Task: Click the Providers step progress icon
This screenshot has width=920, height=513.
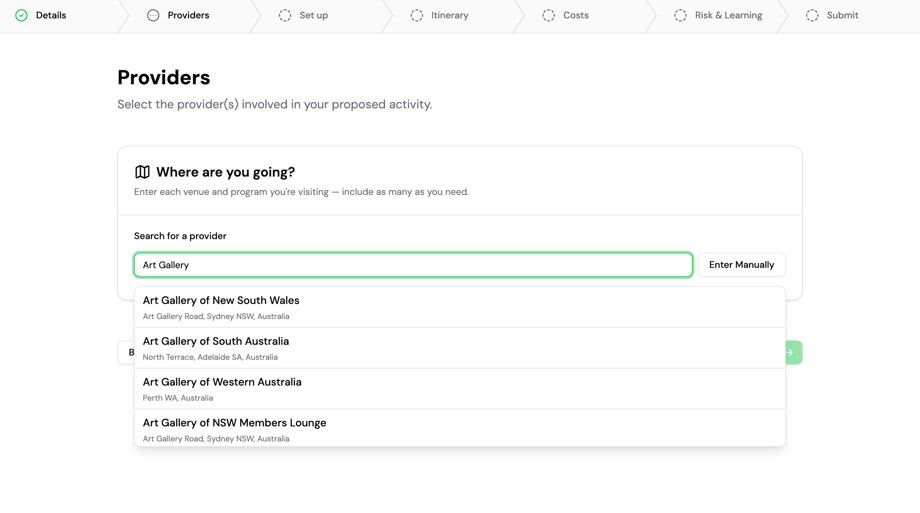Action: click(153, 16)
